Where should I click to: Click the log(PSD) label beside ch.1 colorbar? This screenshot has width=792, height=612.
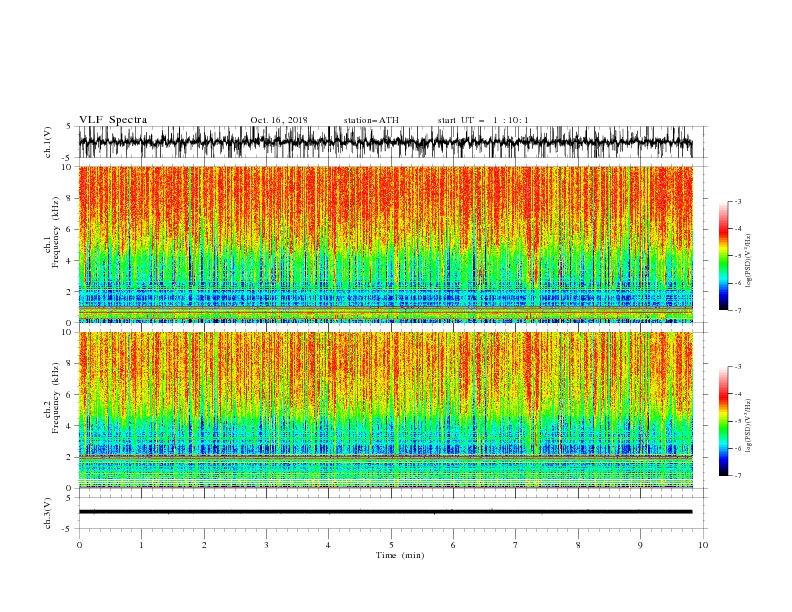(748, 261)
